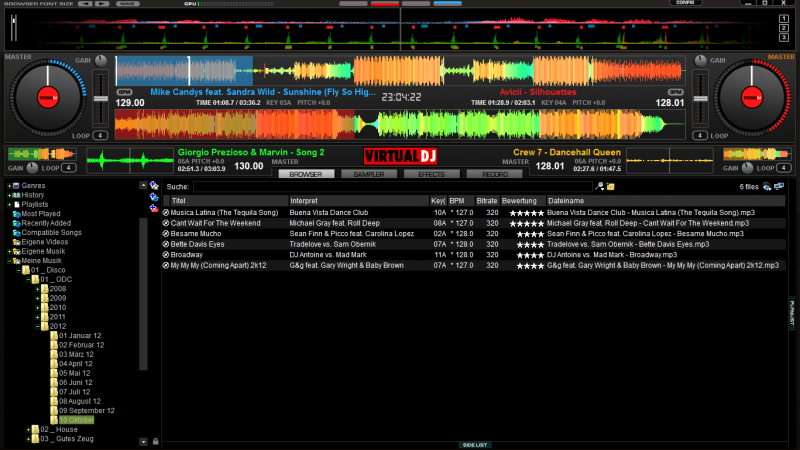The image size is (800, 450).
Task: Collapse the 01 _ Disco folder
Action: pos(19,270)
